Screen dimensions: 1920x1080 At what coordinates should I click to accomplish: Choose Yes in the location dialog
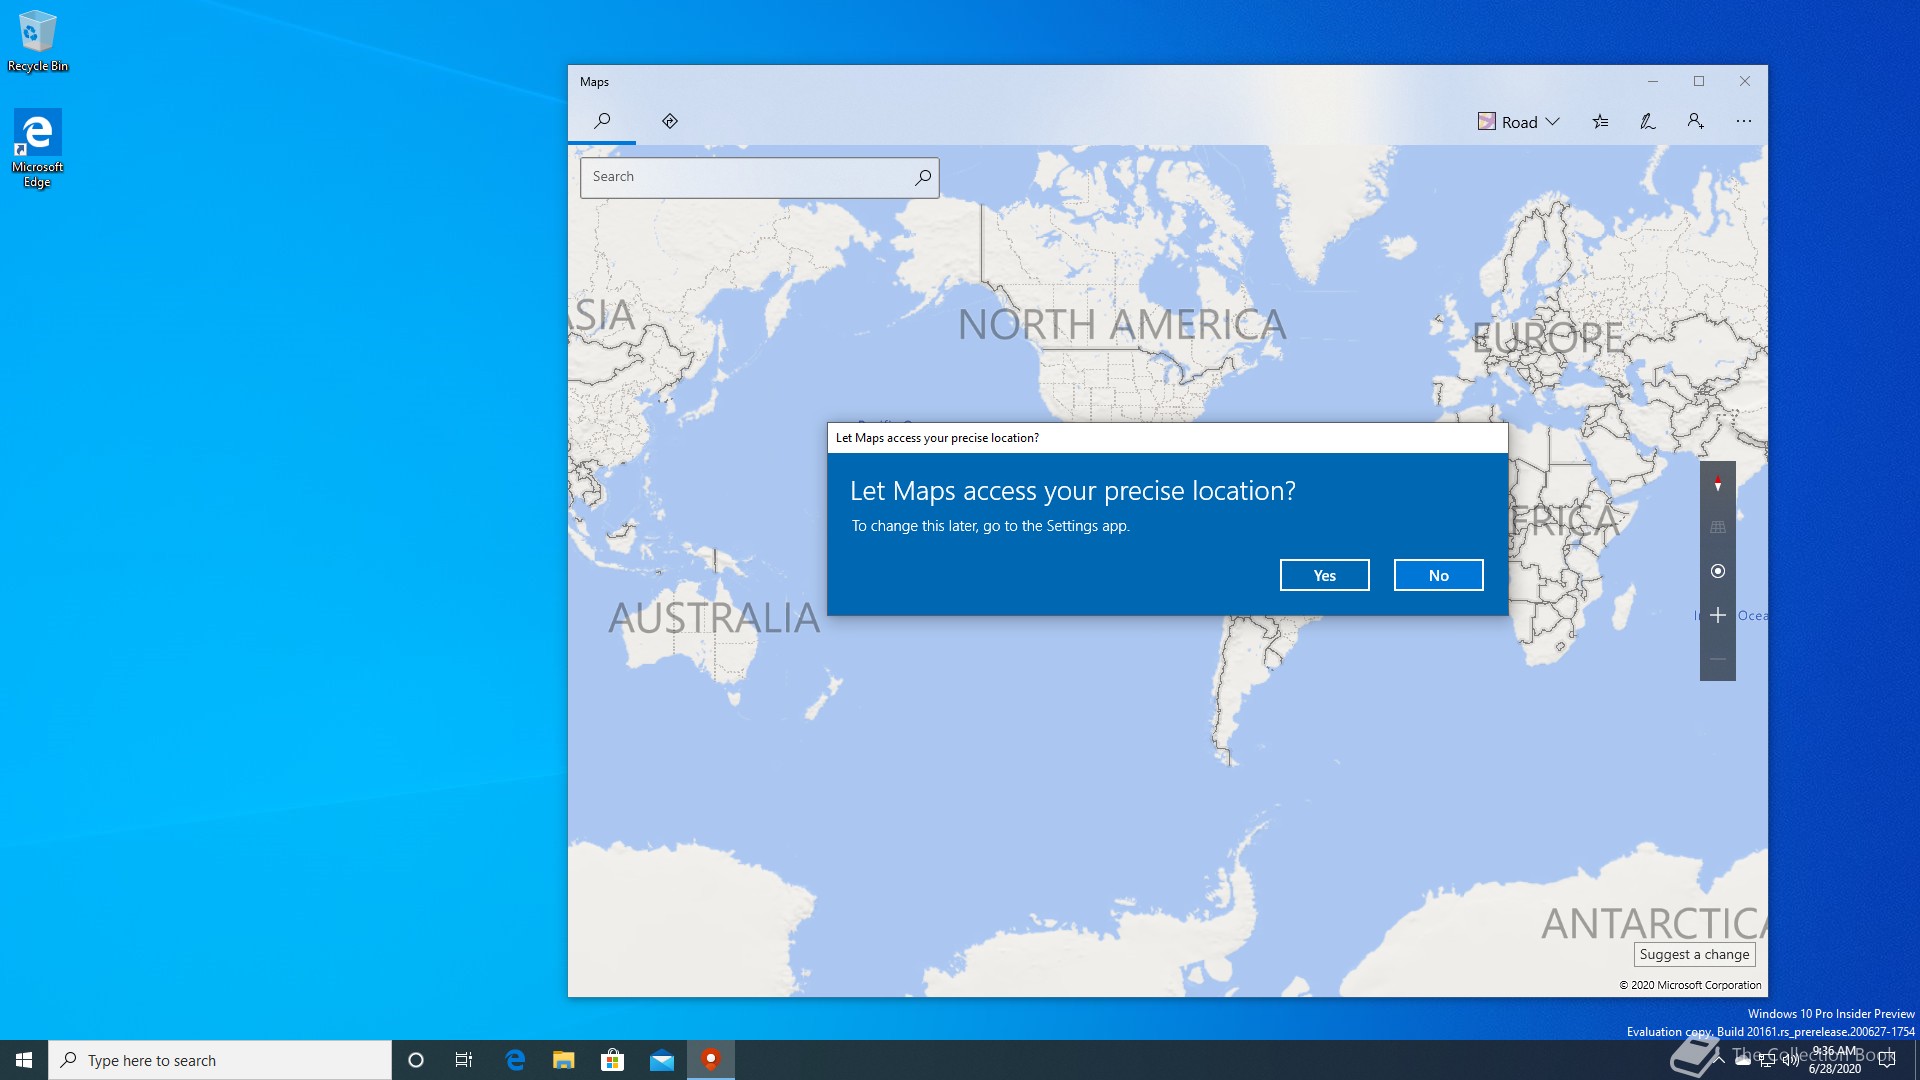pos(1325,575)
